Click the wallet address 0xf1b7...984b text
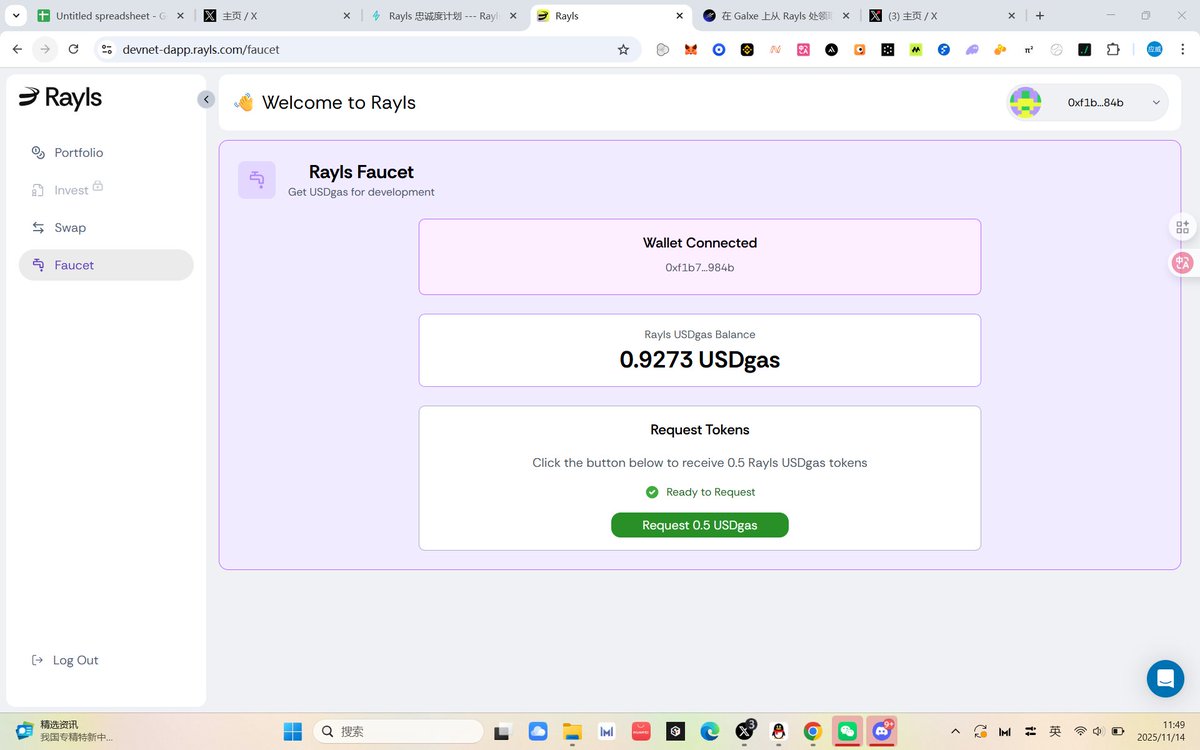Screen dimensions: 1200x750 pyautogui.click(x=700, y=268)
